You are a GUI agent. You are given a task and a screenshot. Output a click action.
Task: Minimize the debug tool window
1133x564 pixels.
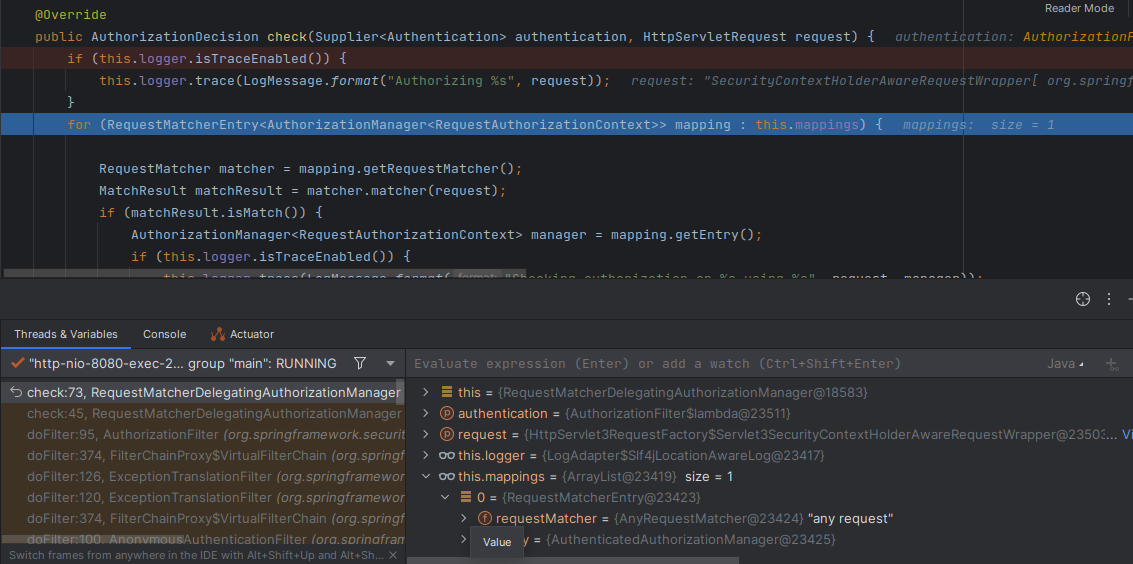[1128, 300]
